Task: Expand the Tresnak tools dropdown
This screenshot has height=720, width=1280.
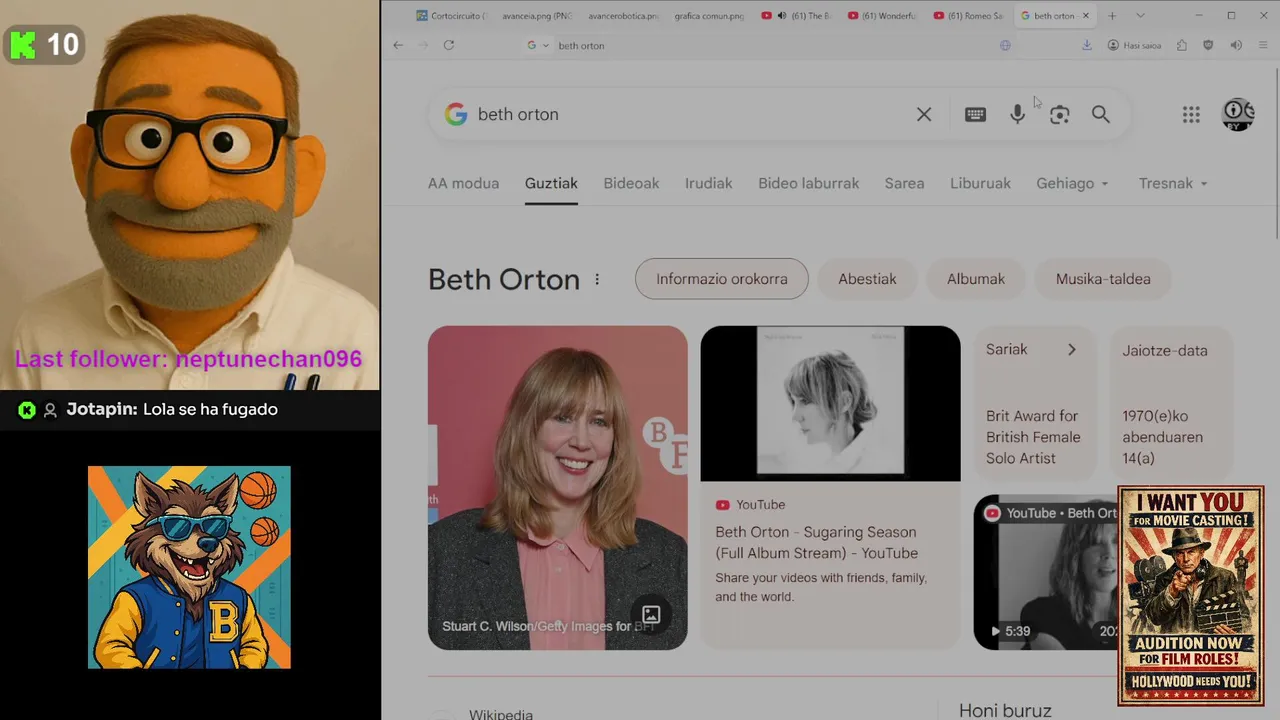Action: click(1173, 183)
